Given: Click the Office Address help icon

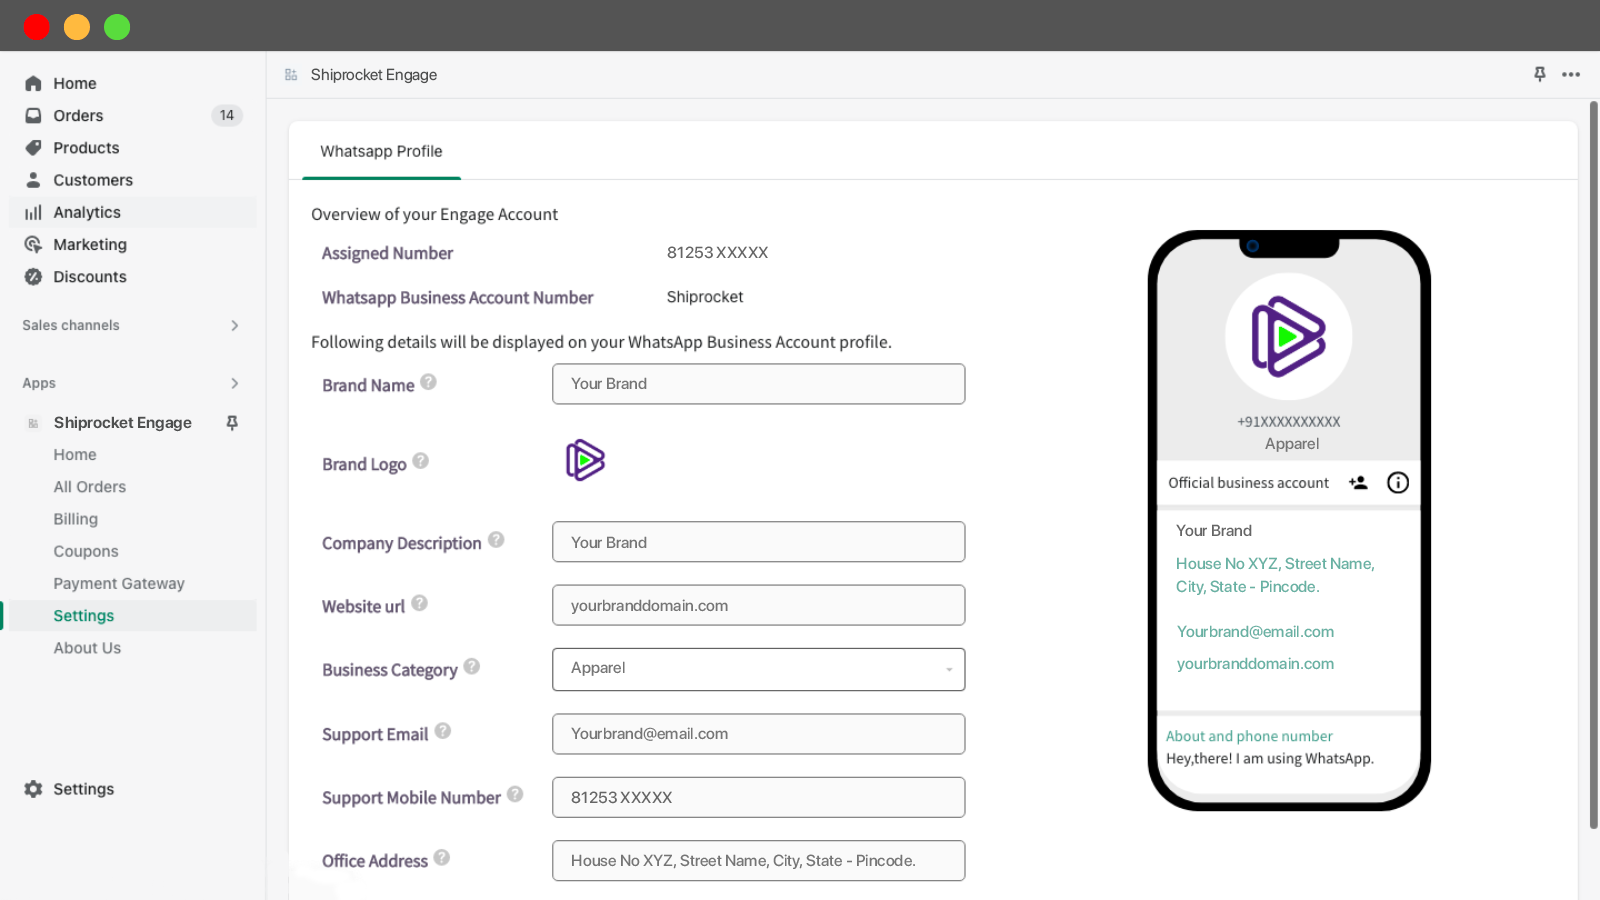Looking at the screenshot, I should (x=442, y=858).
